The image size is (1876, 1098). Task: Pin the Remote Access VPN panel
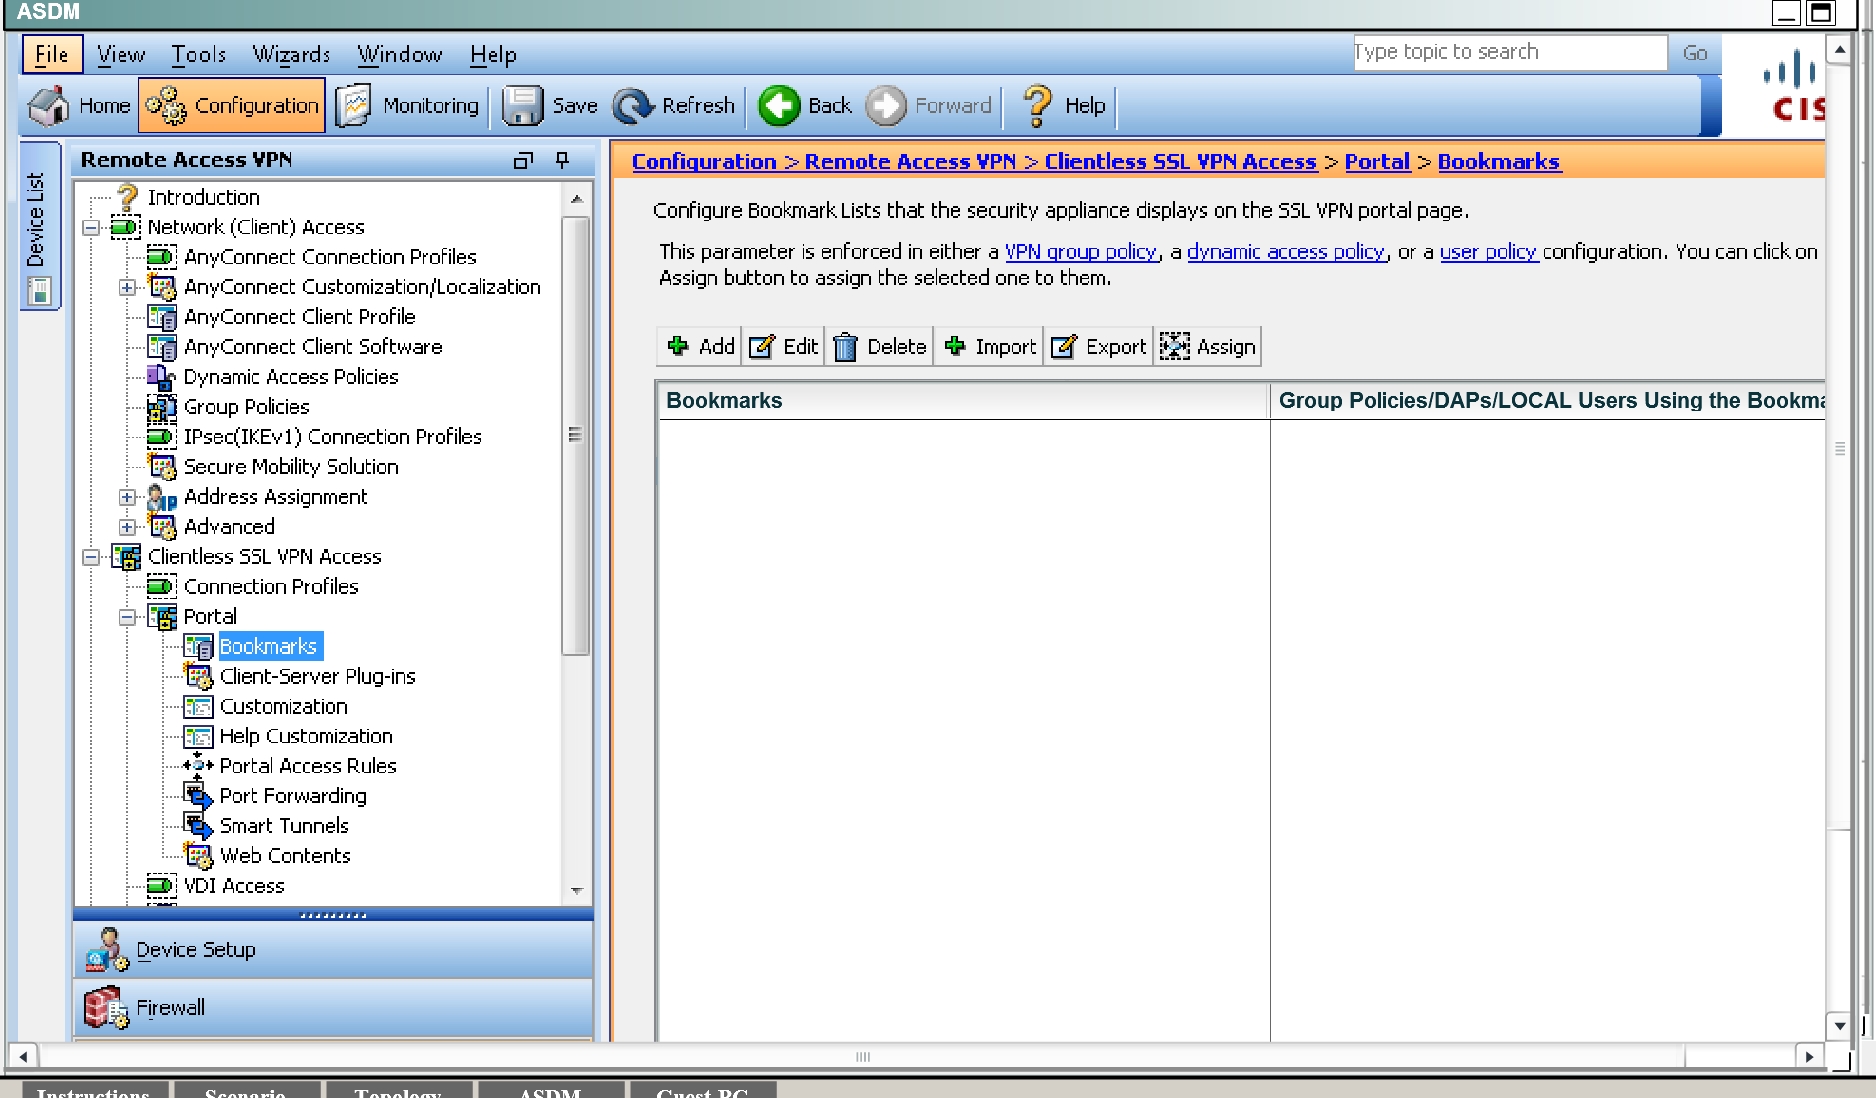click(x=563, y=160)
